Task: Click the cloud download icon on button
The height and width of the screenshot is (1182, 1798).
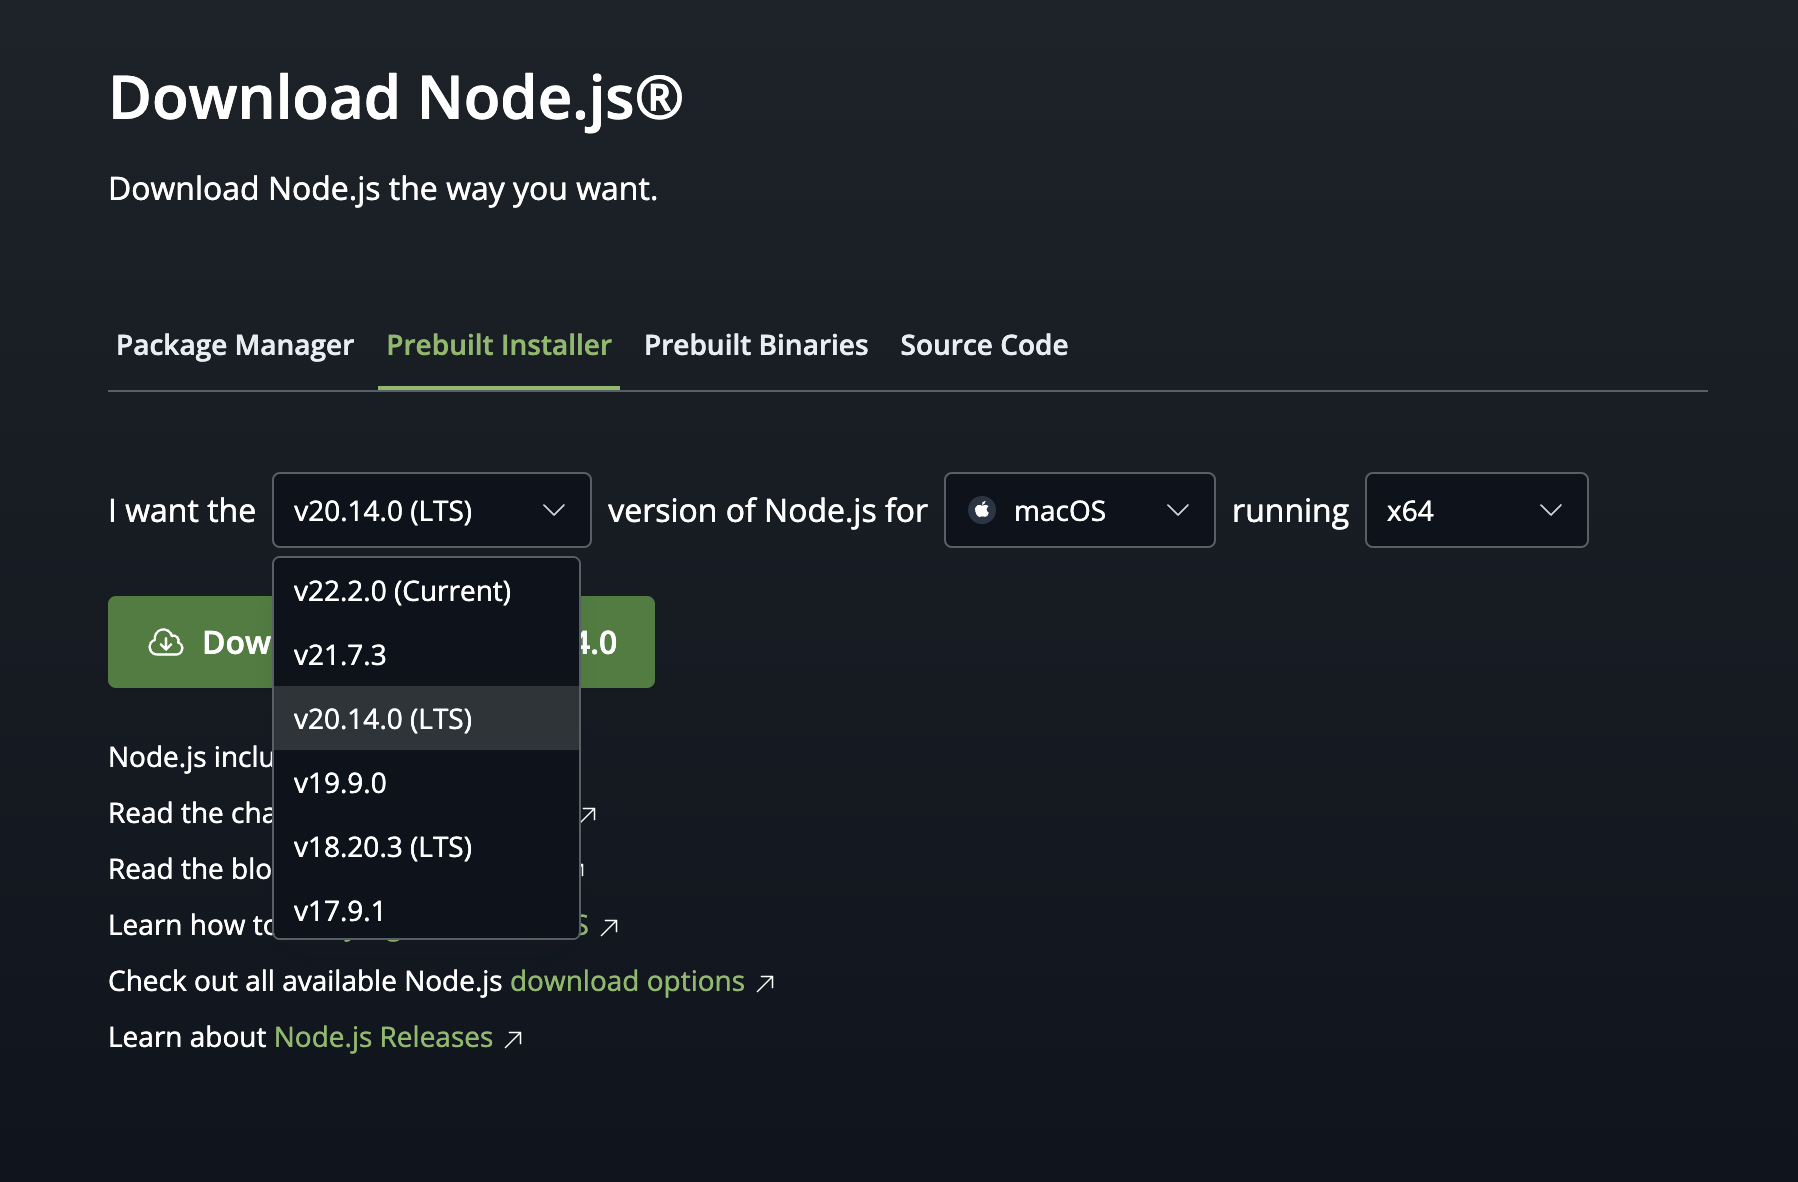Action: tap(166, 642)
